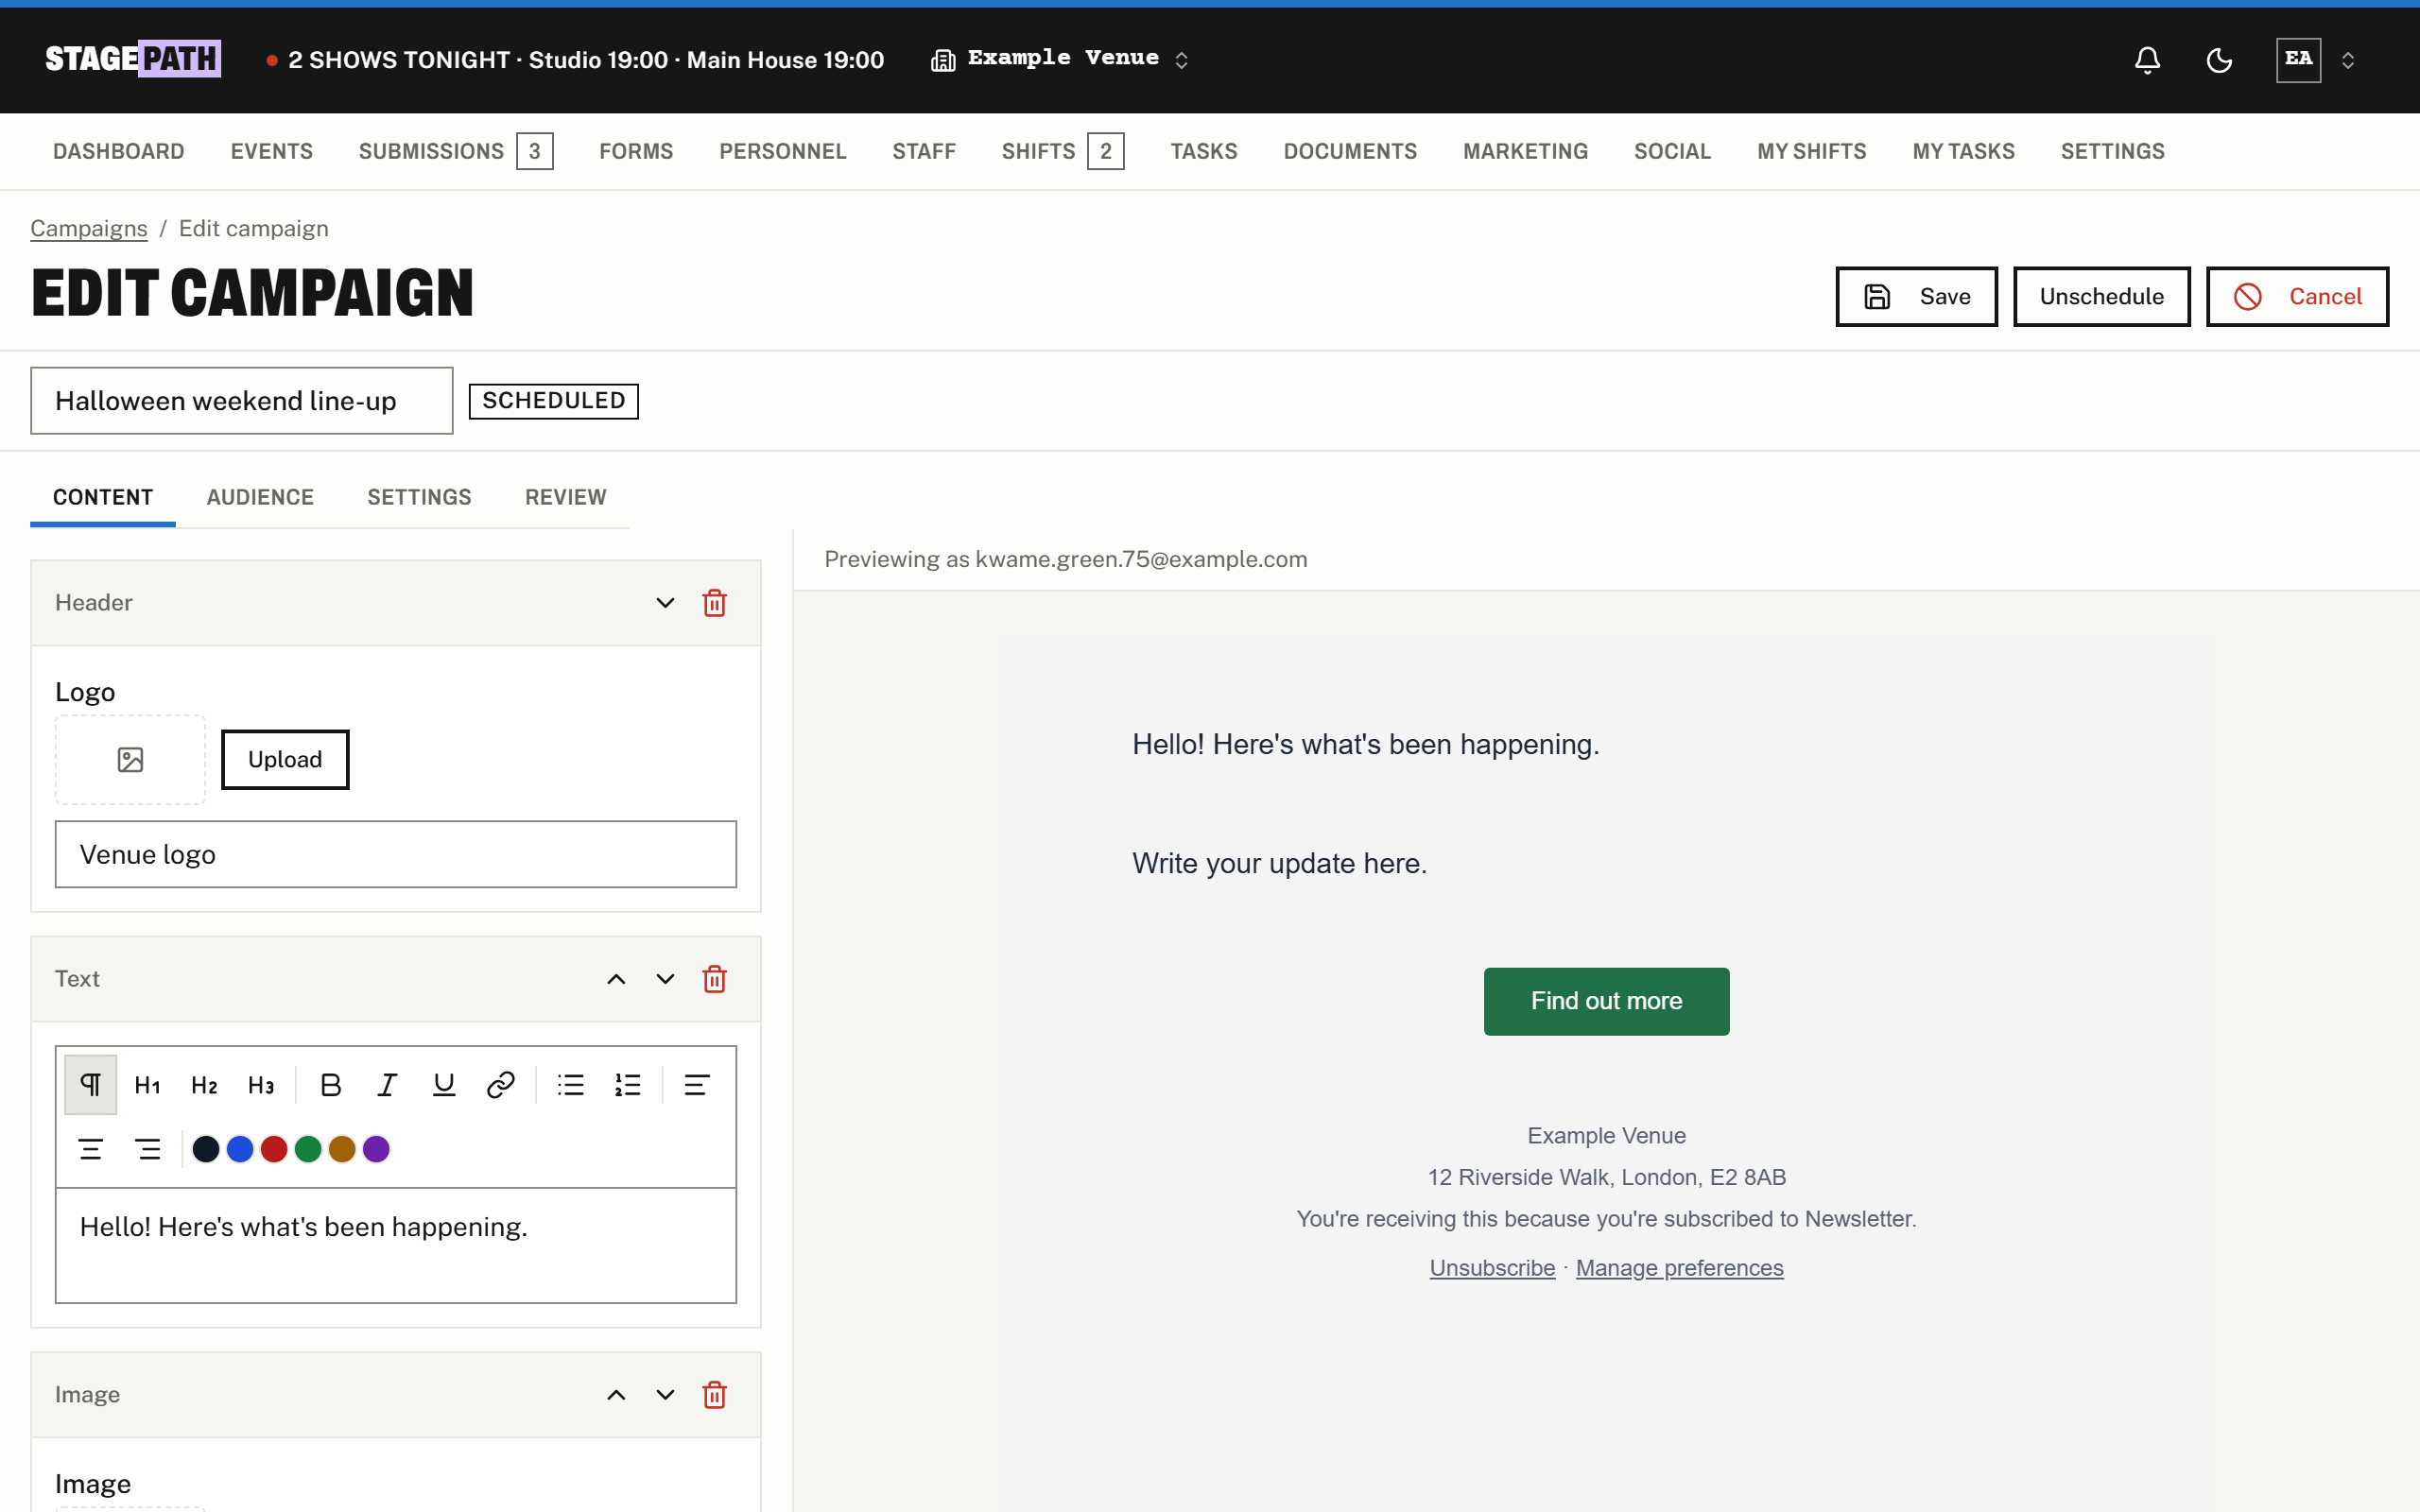
Task: Go back to Campaigns breadcrumb
Action: pos(89,229)
